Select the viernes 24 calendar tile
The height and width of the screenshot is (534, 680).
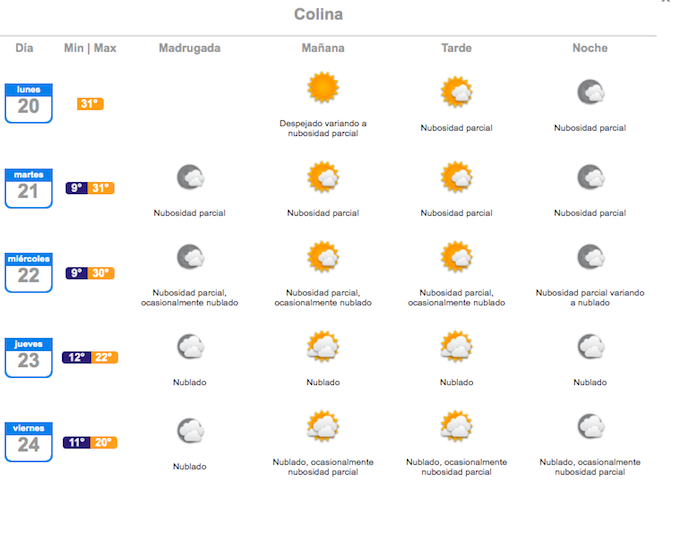coord(28,442)
